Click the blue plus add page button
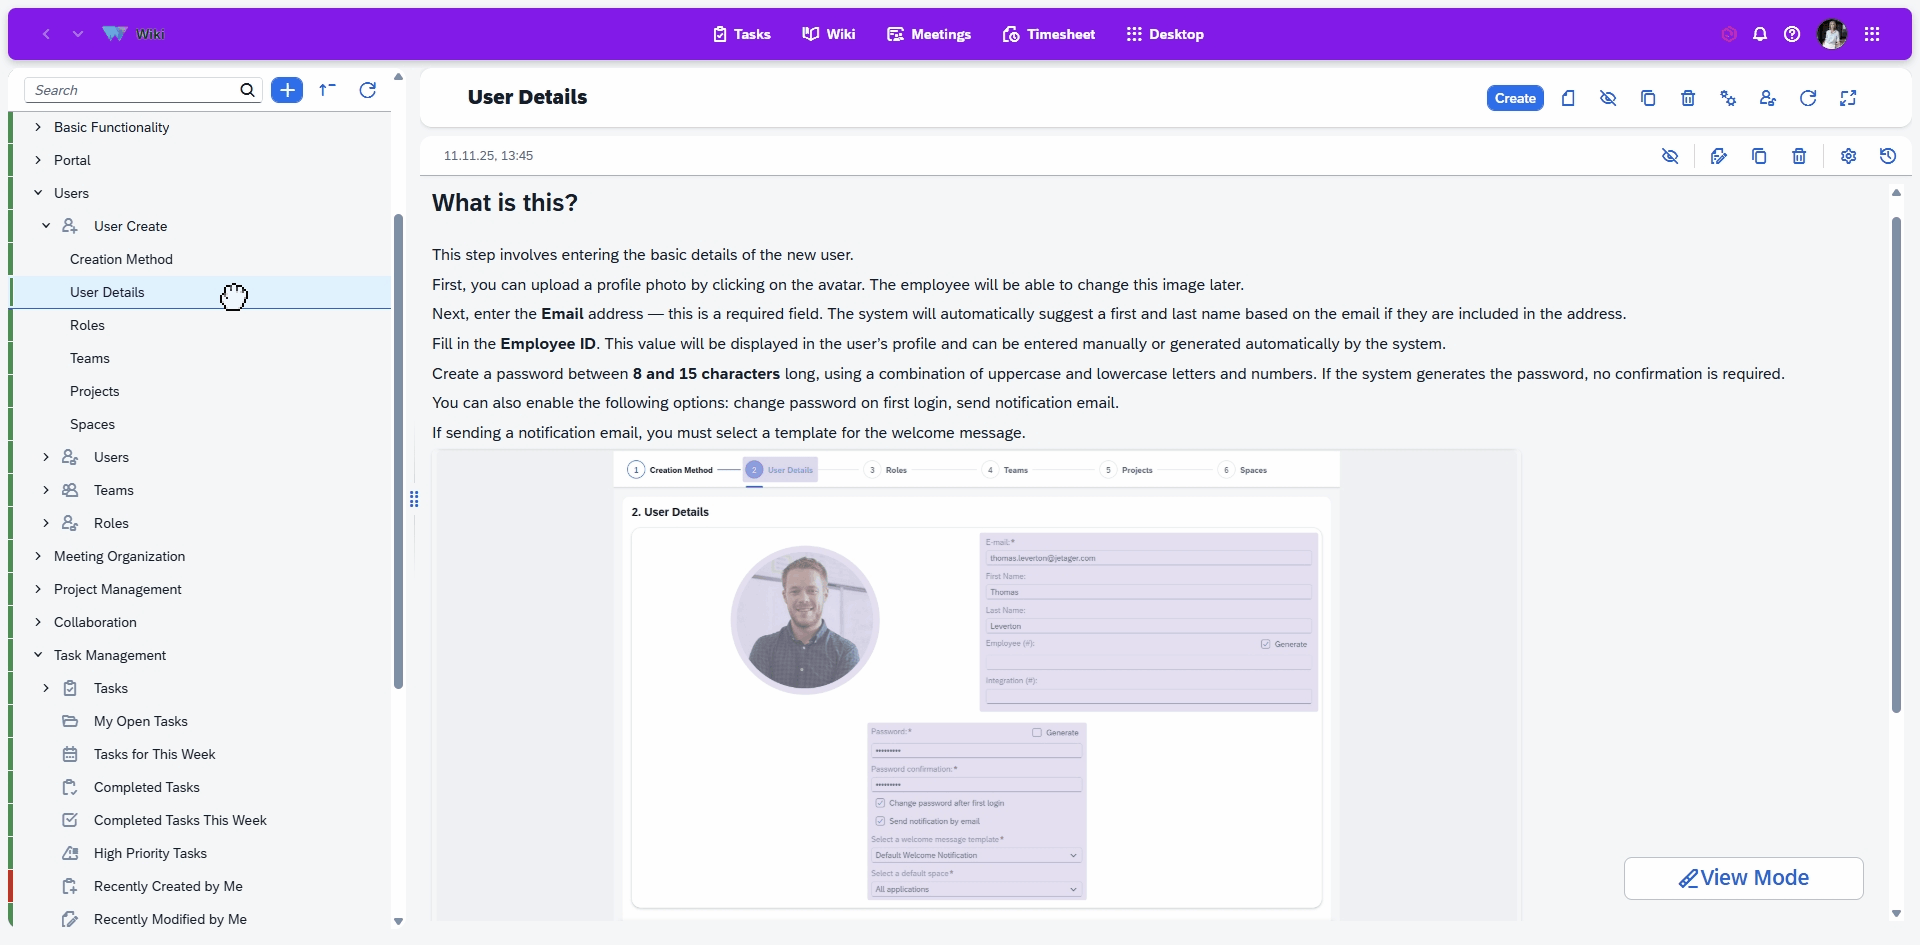This screenshot has width=1920, height=945. pos(287,90)
